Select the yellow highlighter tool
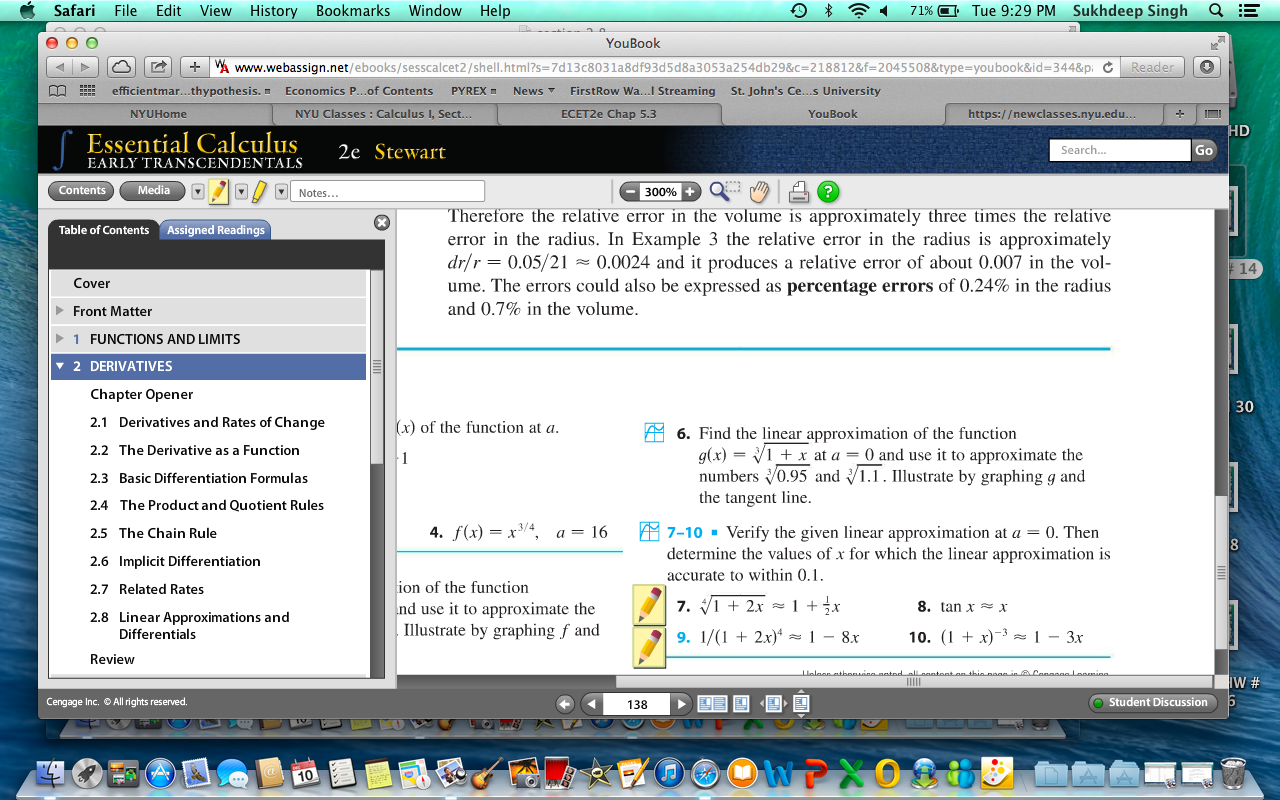This screenshot has width=1280, height=800. (x=258, y=191)
